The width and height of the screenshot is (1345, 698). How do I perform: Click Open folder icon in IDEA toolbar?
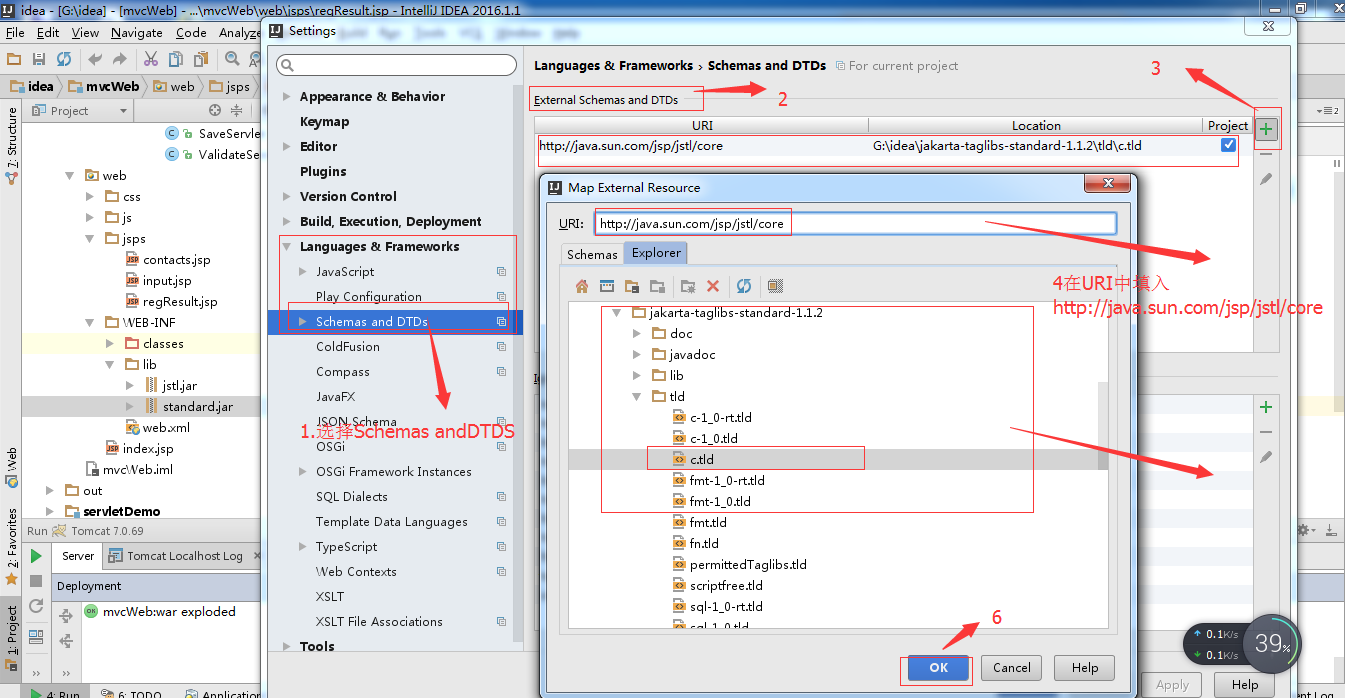click(14, 60)
